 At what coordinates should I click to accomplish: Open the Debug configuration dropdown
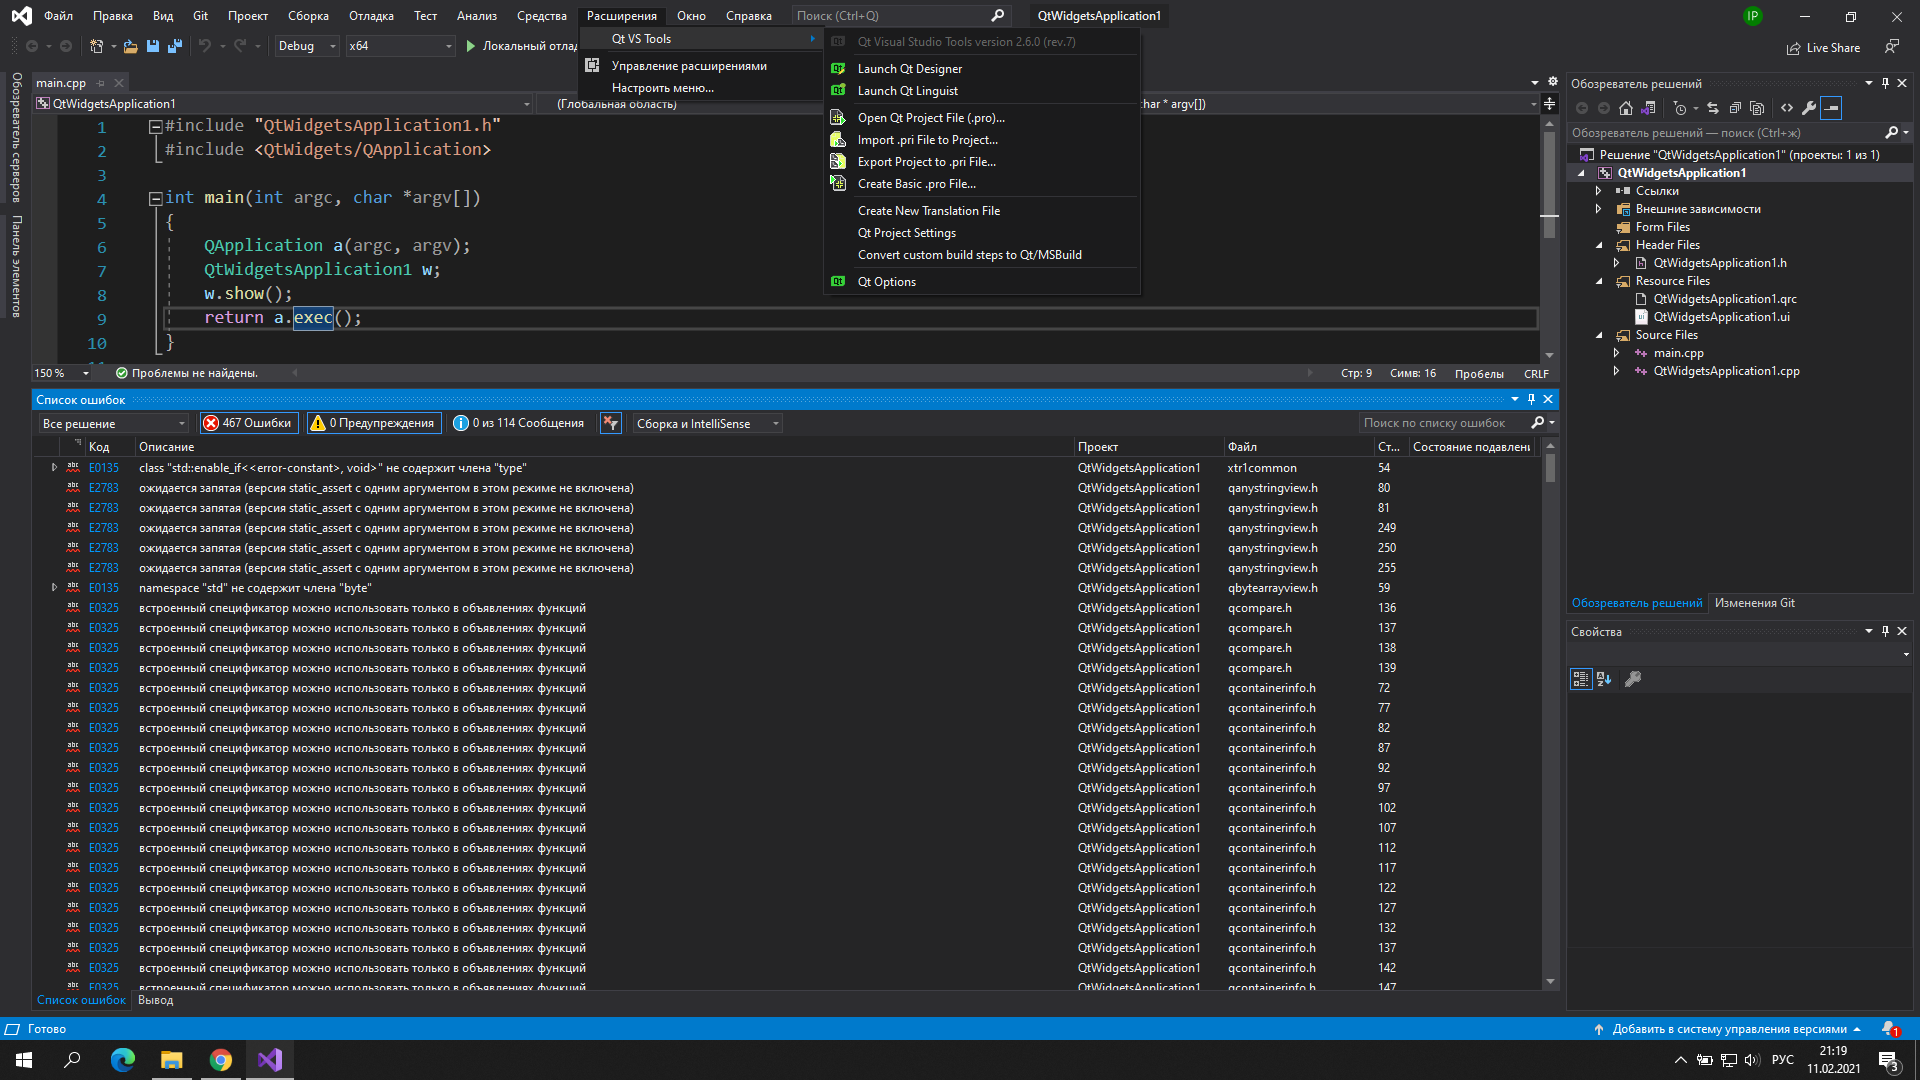307,46
